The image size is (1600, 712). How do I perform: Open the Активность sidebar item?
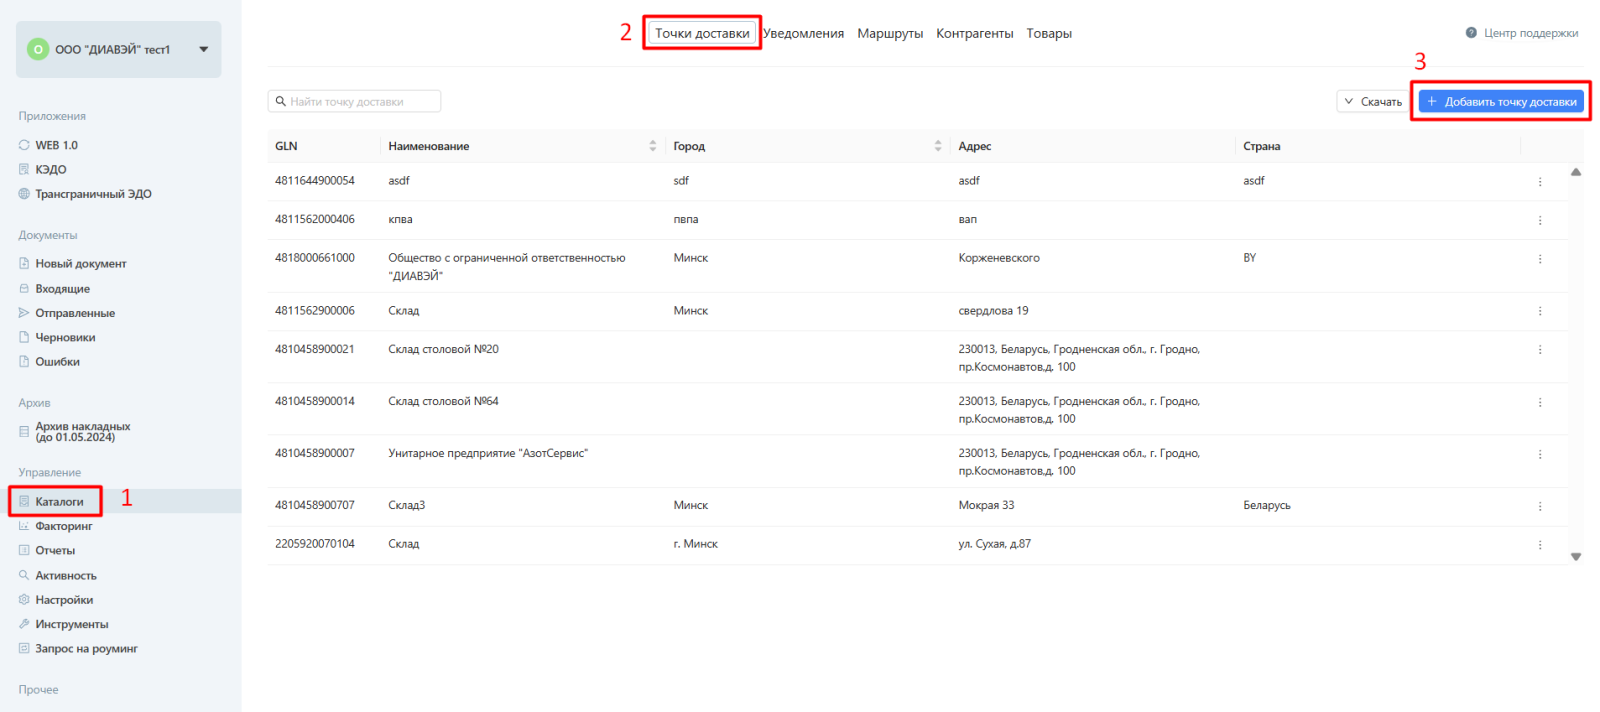point(66,576)
